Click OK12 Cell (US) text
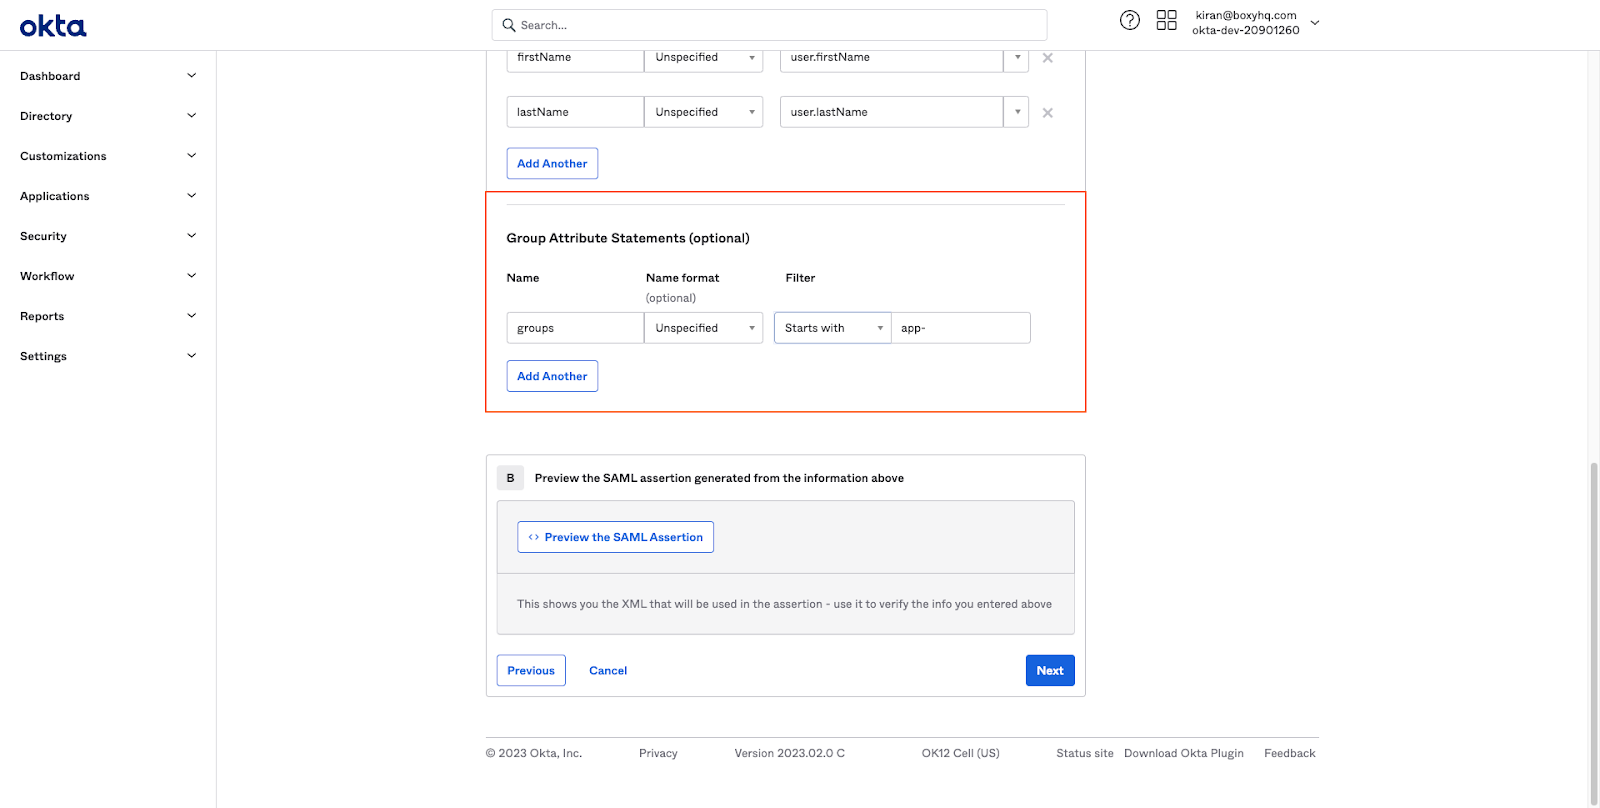 [961, 754]
